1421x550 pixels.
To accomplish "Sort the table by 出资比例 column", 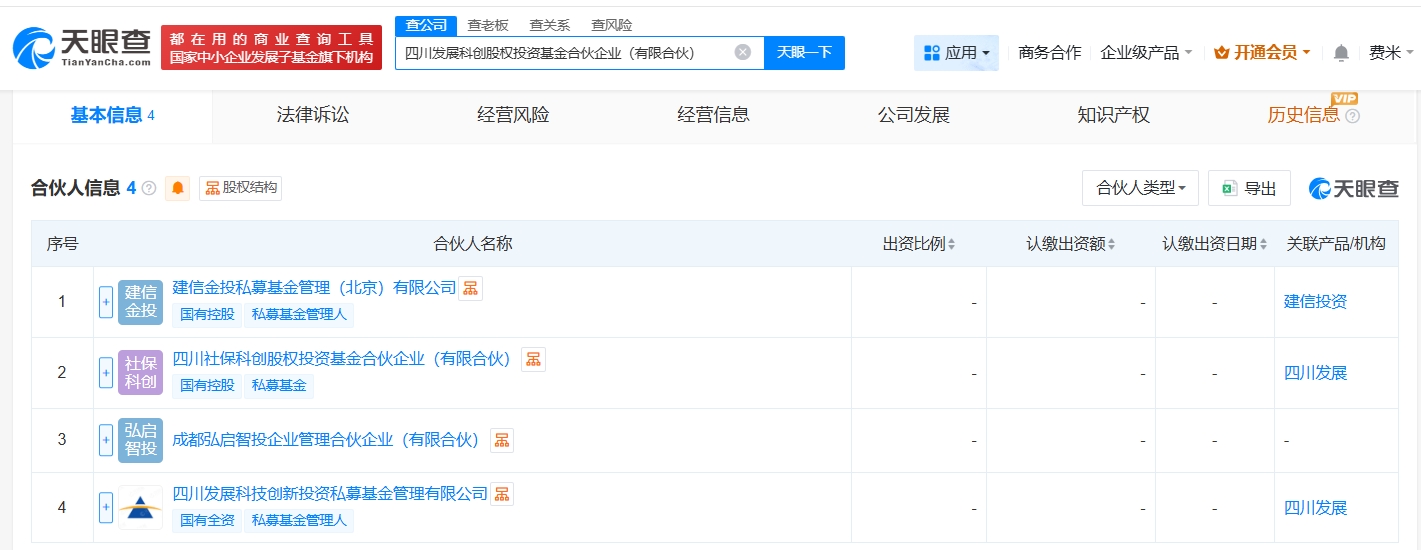I will 919,244.
